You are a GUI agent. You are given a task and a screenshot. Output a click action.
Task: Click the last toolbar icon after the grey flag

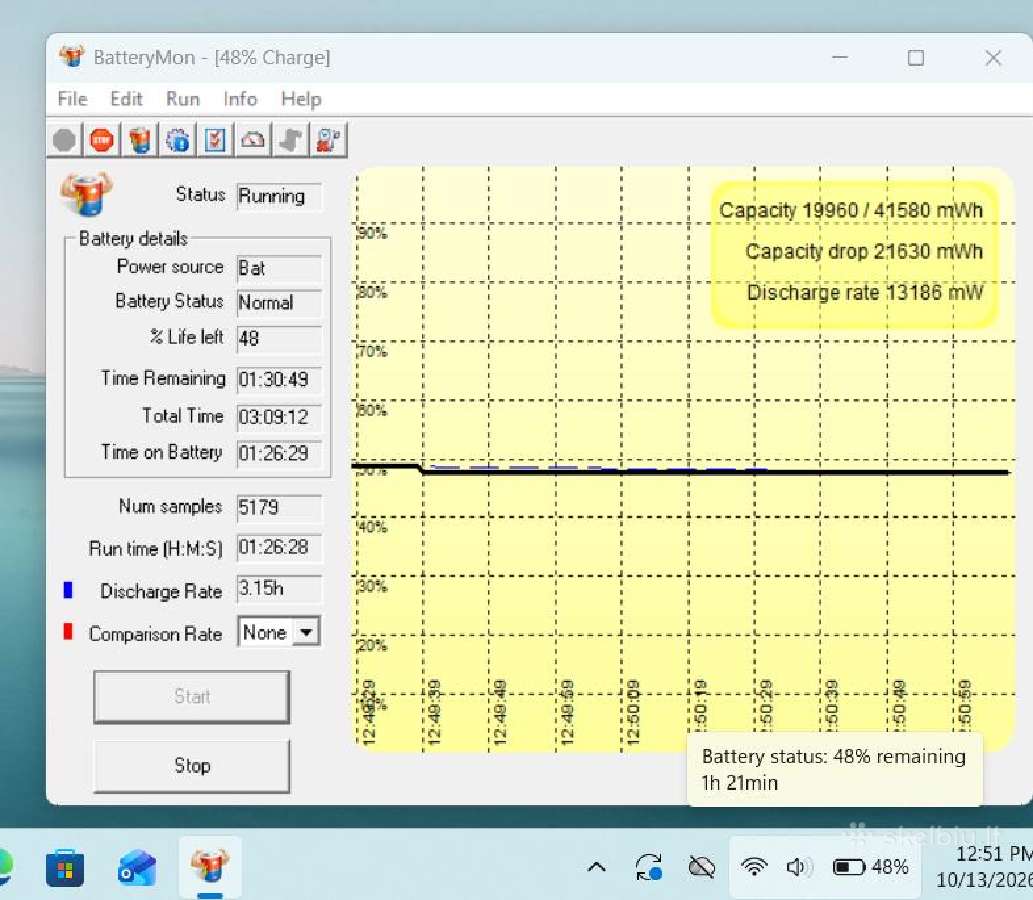[329, 140]
